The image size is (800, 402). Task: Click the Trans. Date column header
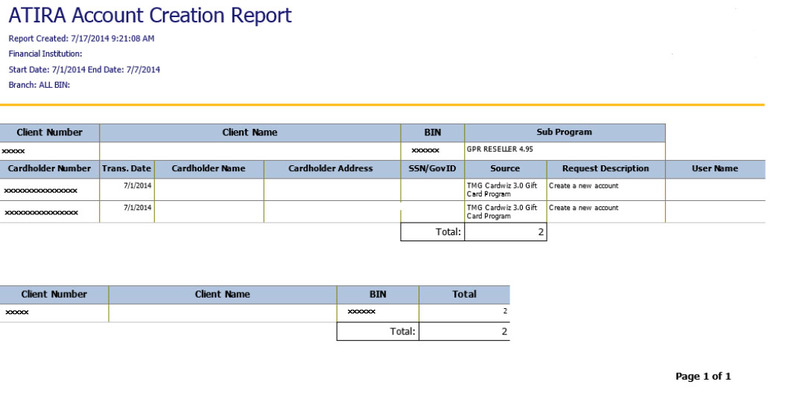[x=128, y=169]
